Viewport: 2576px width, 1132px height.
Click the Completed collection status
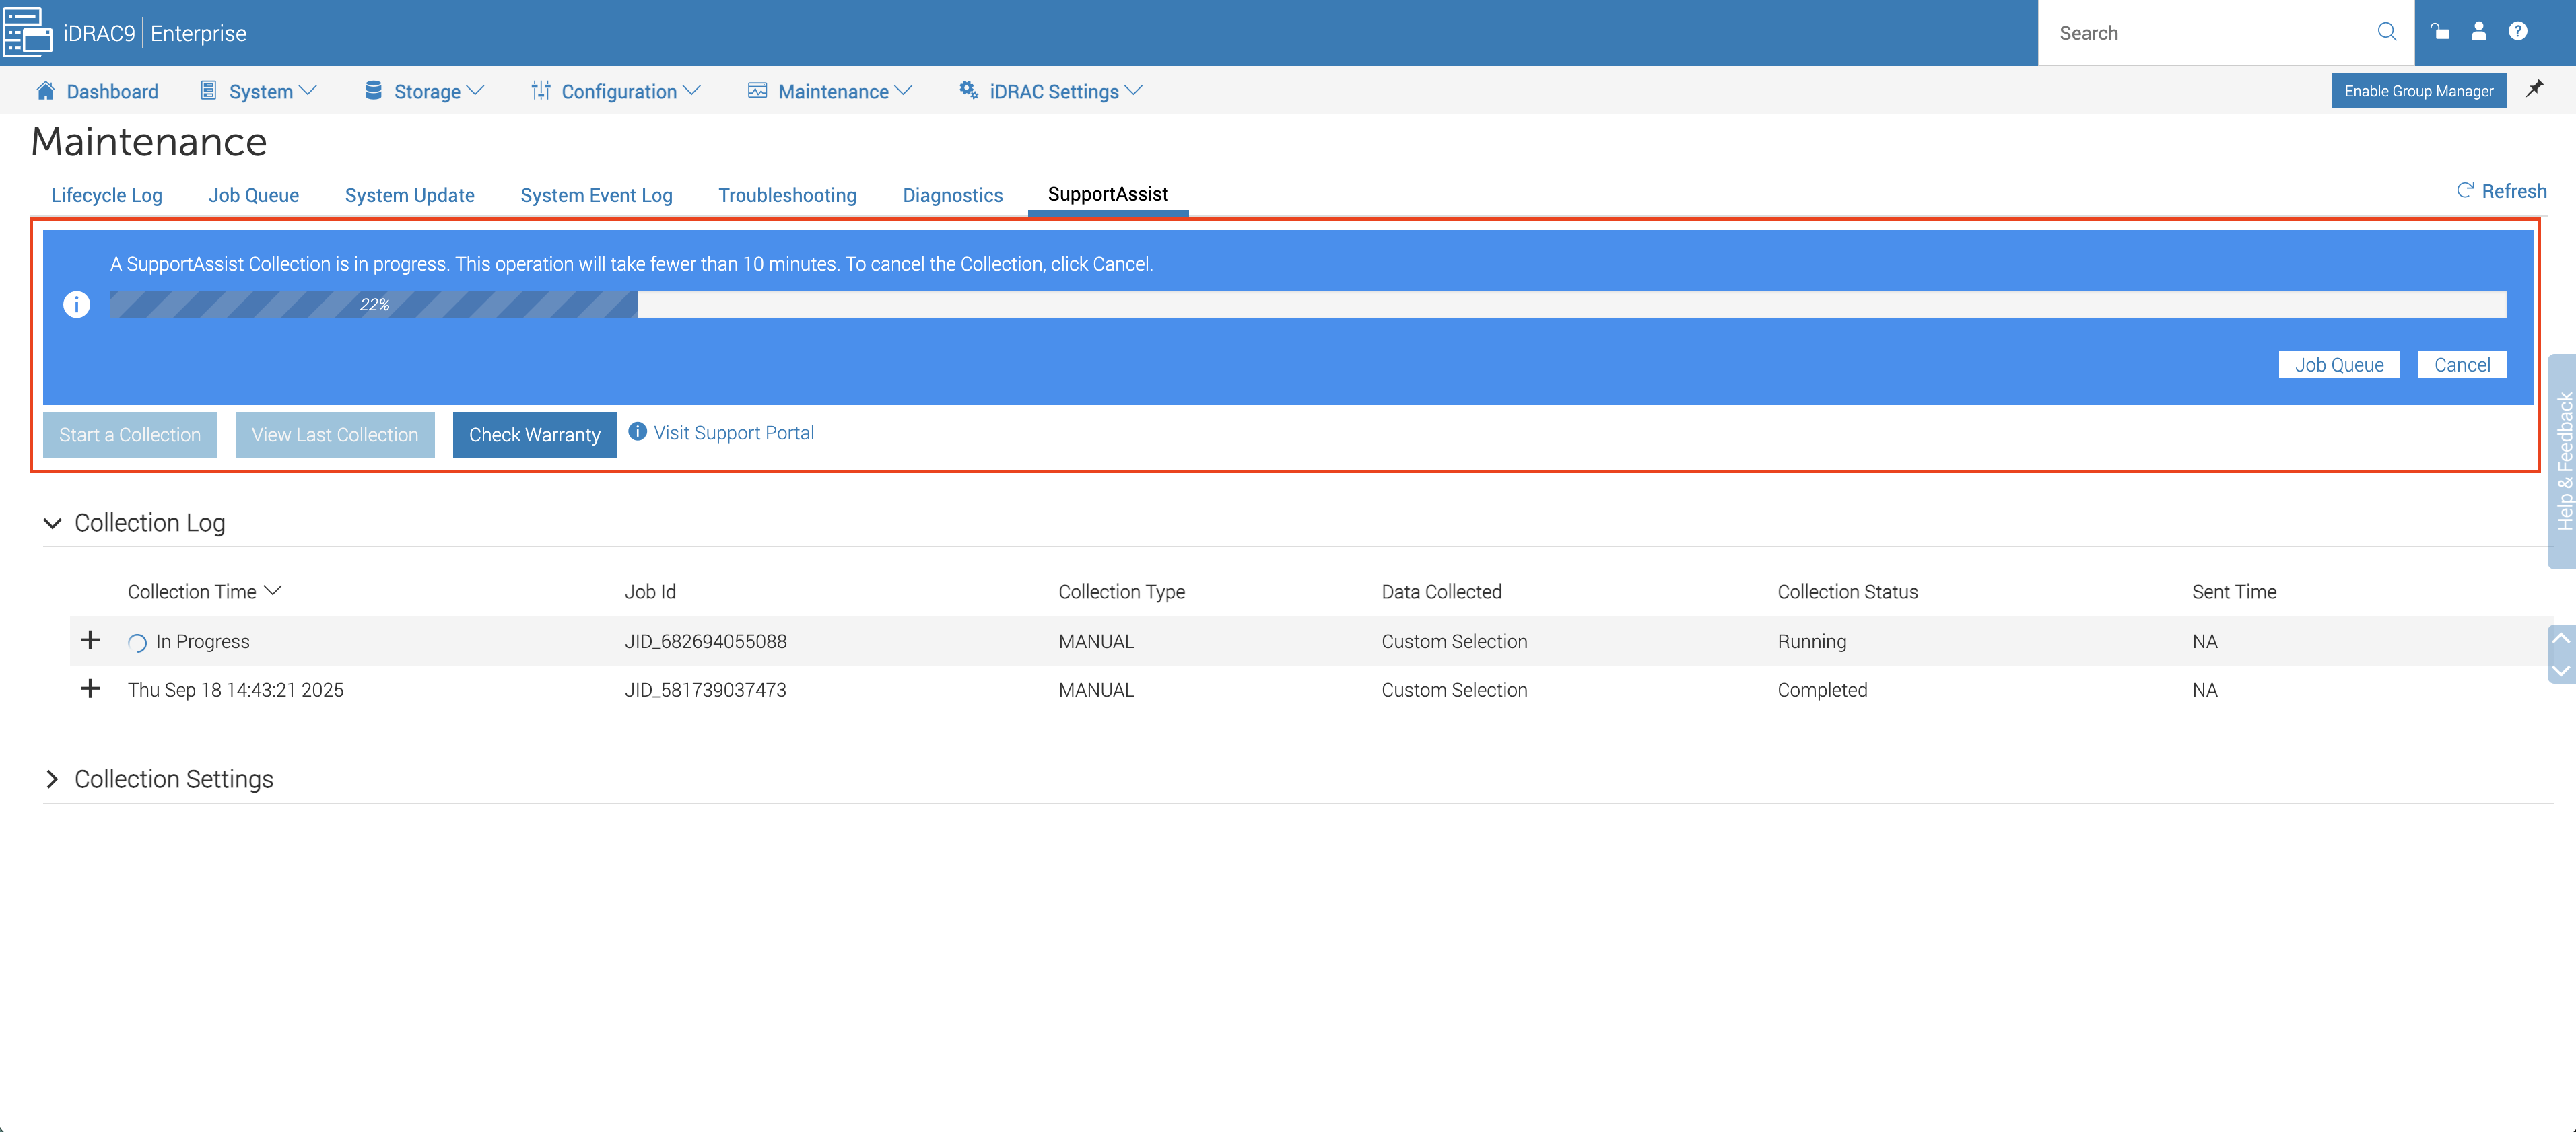[x=1822, y=690]
